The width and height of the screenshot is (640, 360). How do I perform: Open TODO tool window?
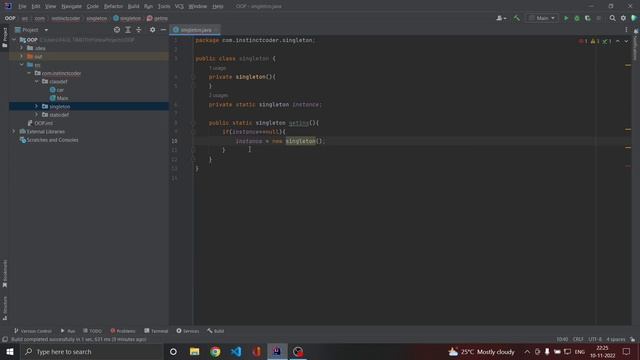click(92, 331)
